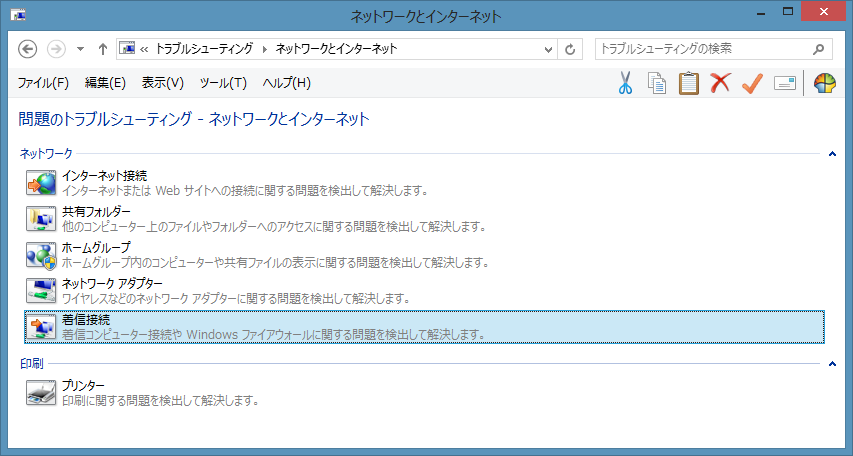This screenshot has height=456, width=853.
Task: Click the ホームグループ troubleshooter icon
Action: pyautogui.click(x=41, y=255)
